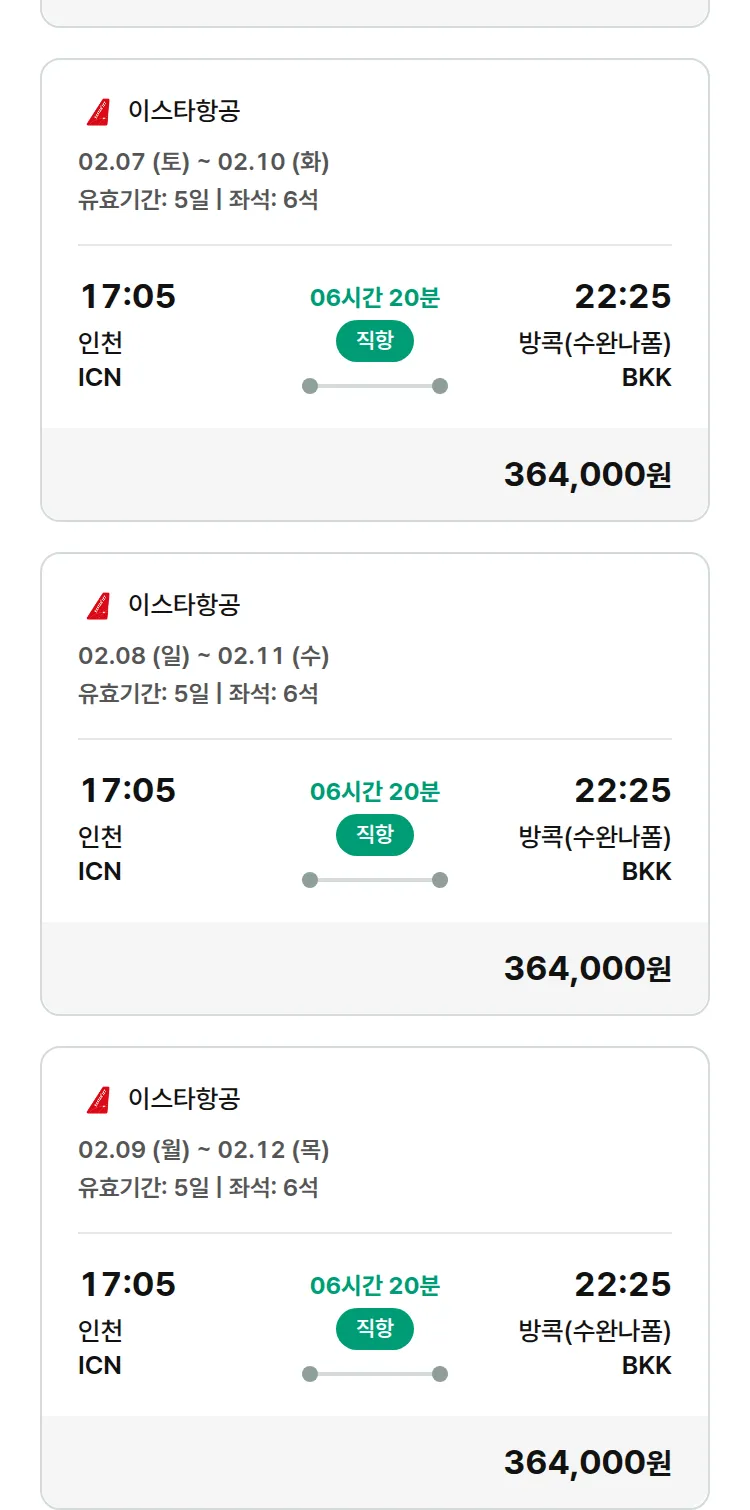The image size is (750, 1510).
Task: Click 364,000원 price on 02.07 flight card
Action: click(587, 475)
